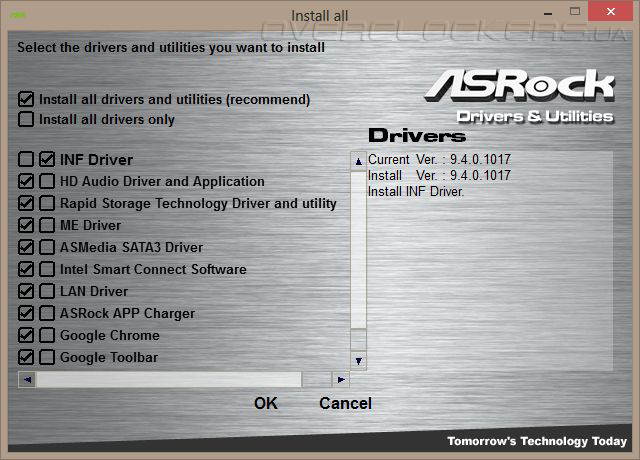The image size is (640, 460).
Task: Uncheck Install all drivers and utilities (recommend)
Action: click(26, 99)
